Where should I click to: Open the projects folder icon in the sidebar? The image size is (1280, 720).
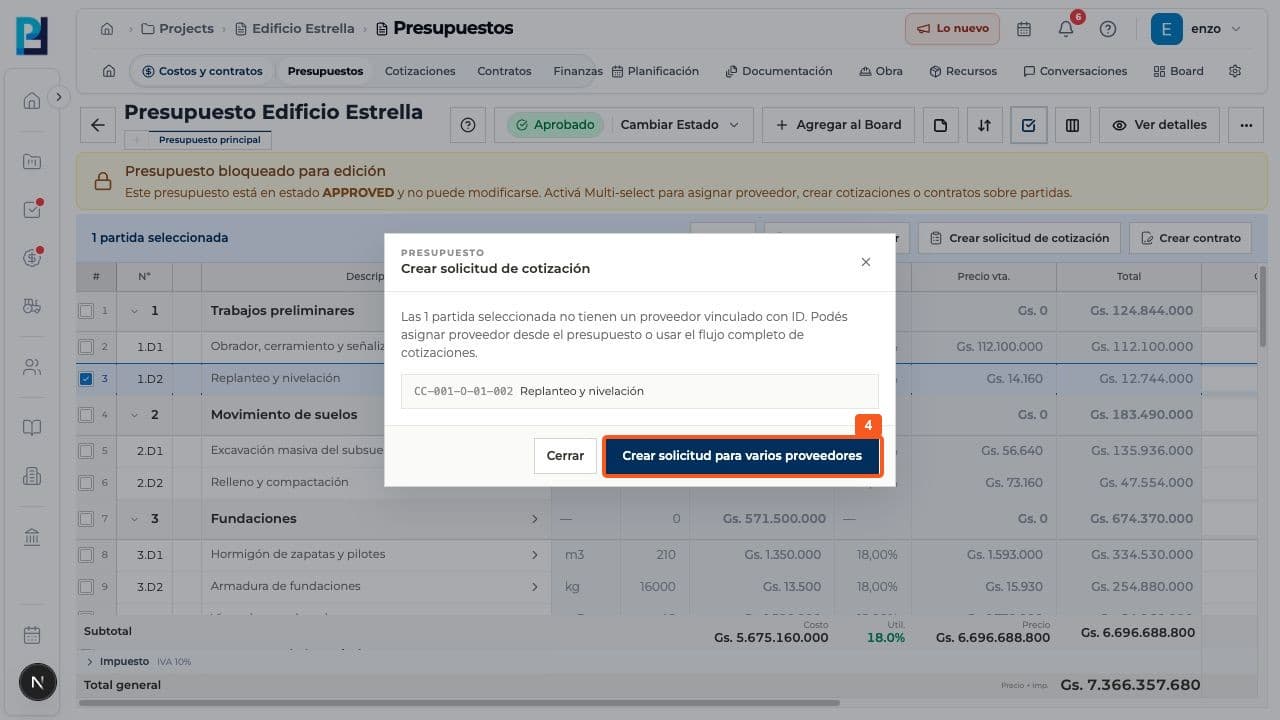click(32, 162)
